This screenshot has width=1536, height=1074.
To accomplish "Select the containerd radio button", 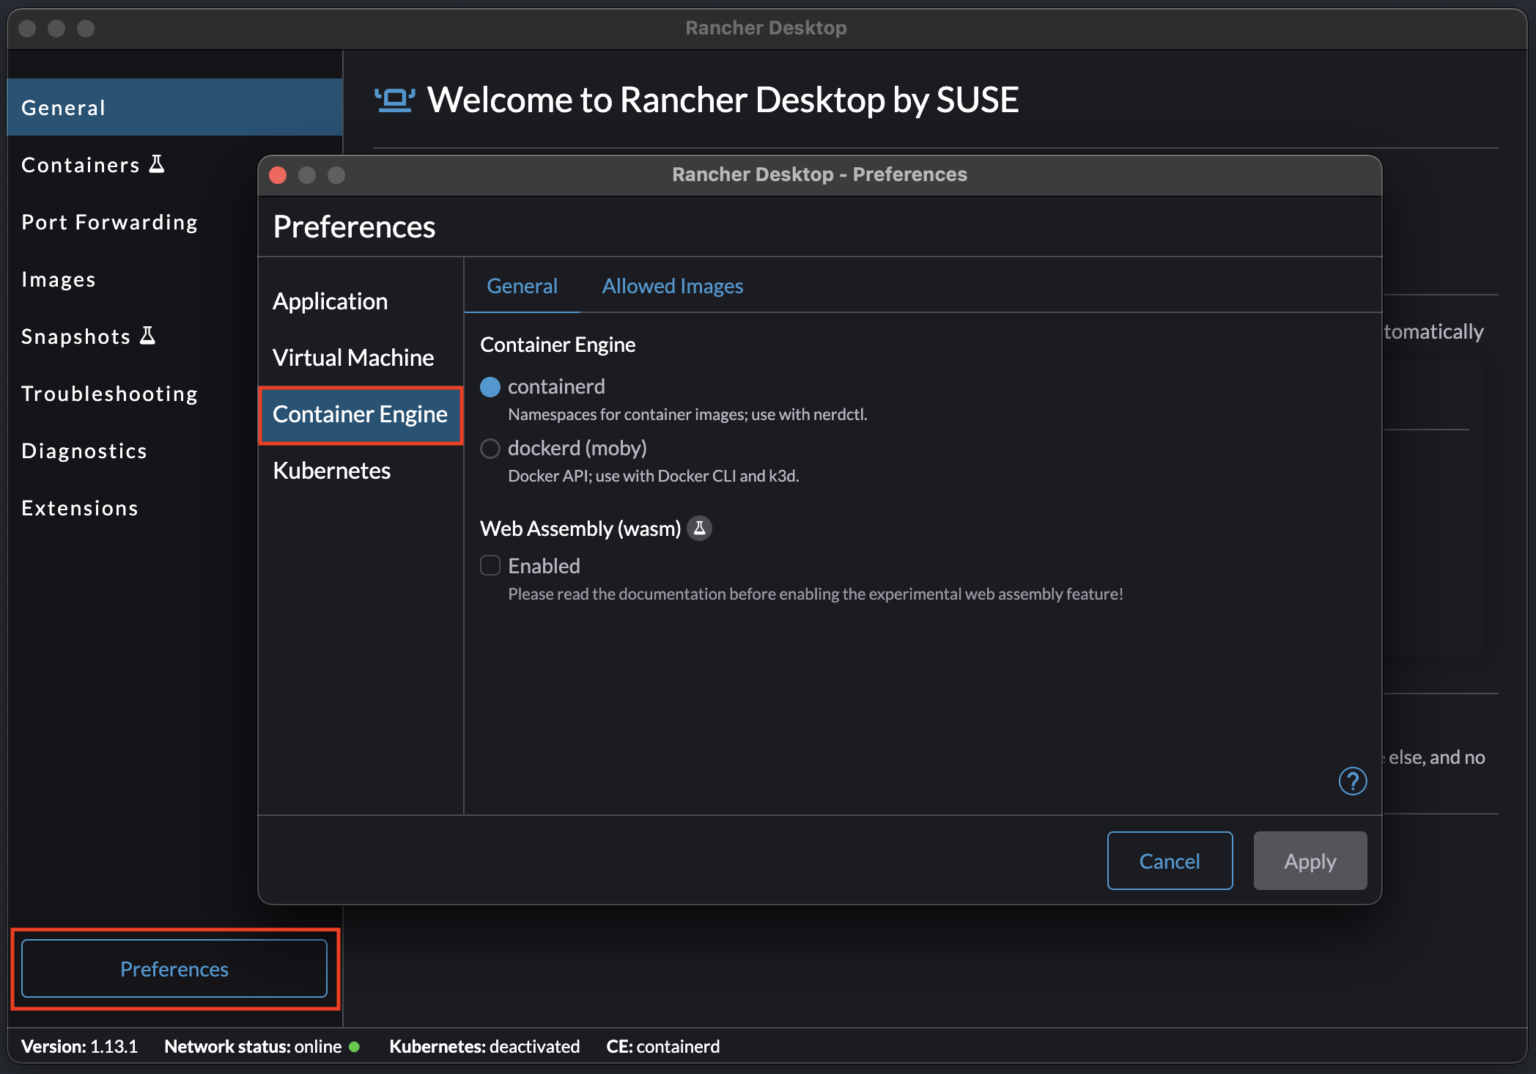I will [490, 387].
